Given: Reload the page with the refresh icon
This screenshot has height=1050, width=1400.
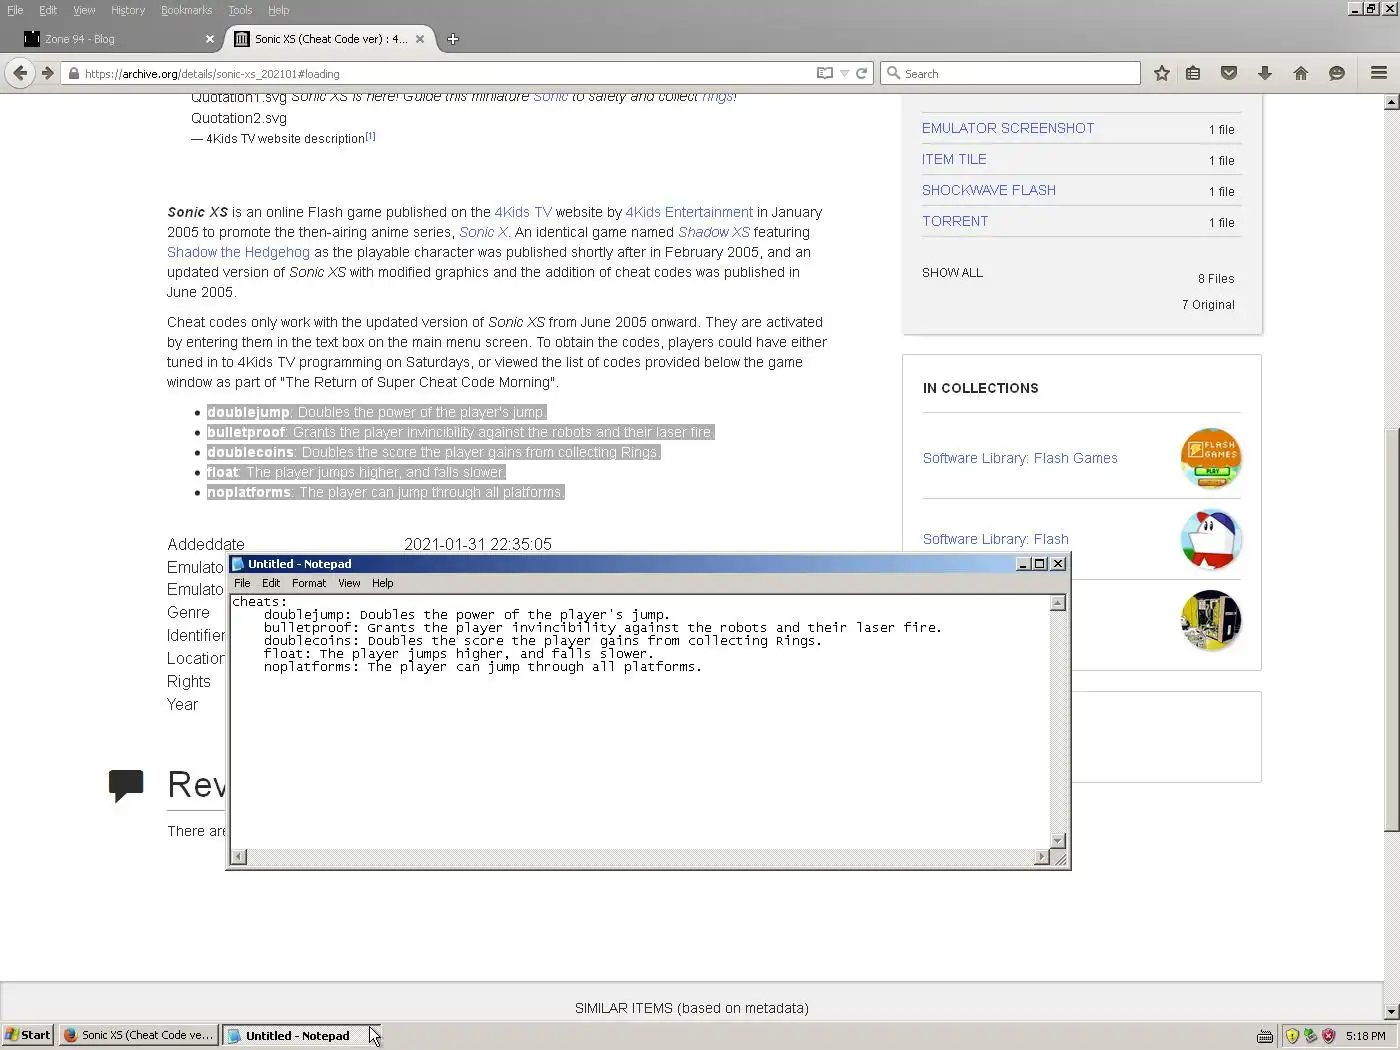Looking at the screenshot, I should click(861, 73).
